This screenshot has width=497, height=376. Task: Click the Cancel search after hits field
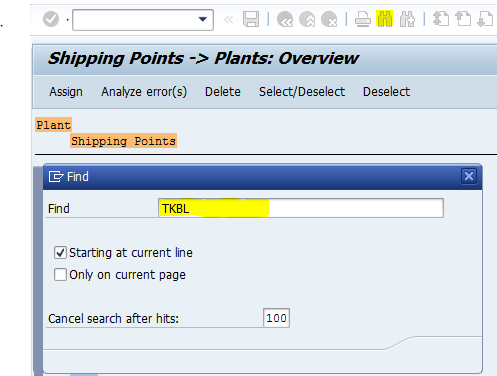[x=276, y=318]
